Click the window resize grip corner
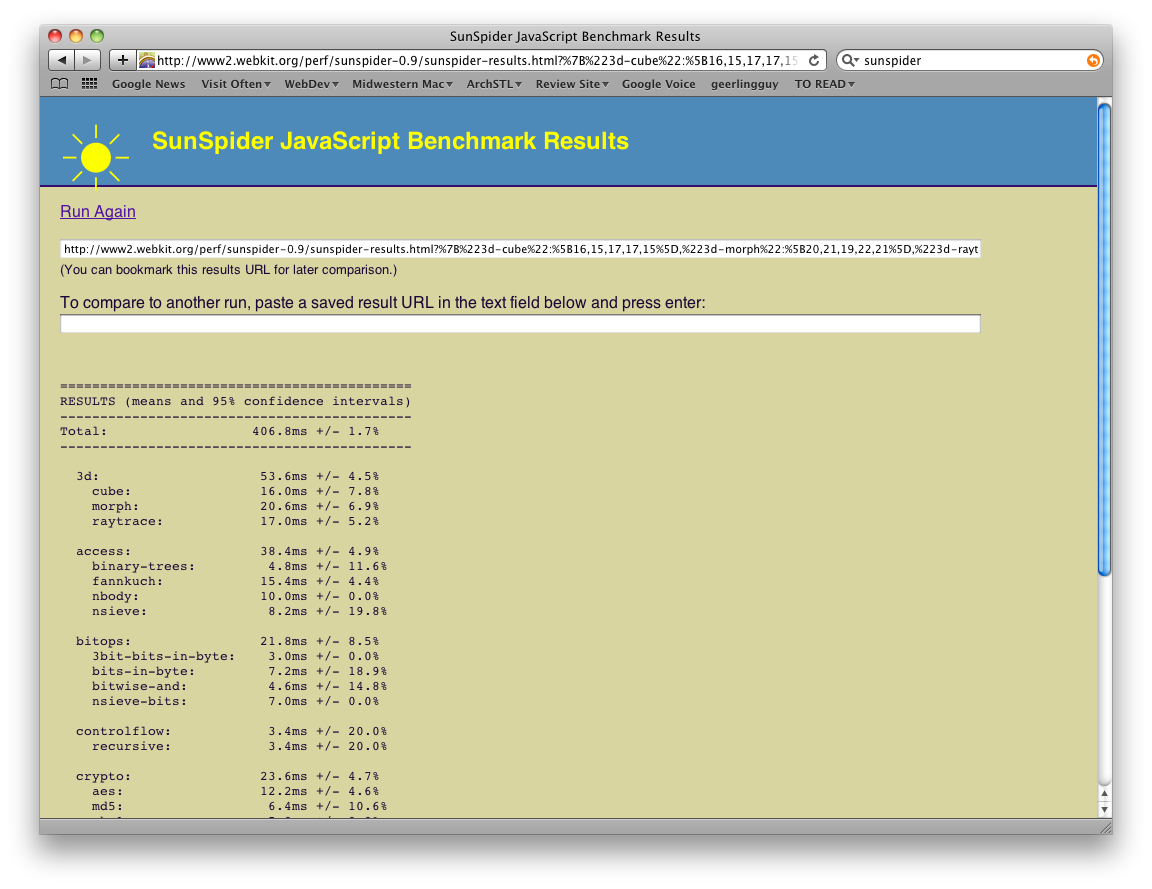The width and height of the screenshot is (1152, 889). pos(1105,827)
